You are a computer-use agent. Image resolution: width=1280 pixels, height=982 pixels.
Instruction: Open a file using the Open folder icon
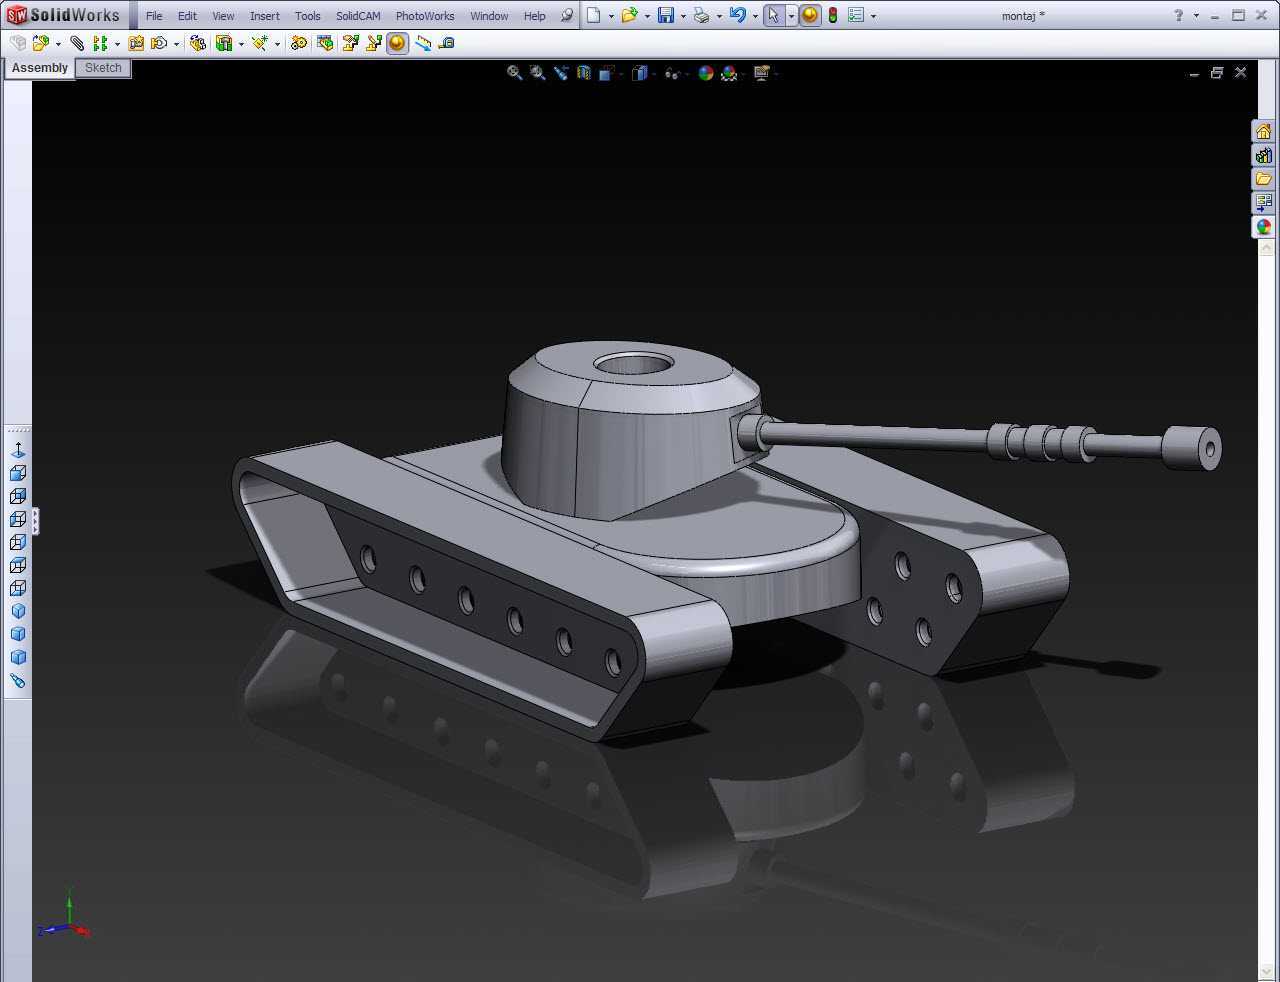(x=629, y=15)
